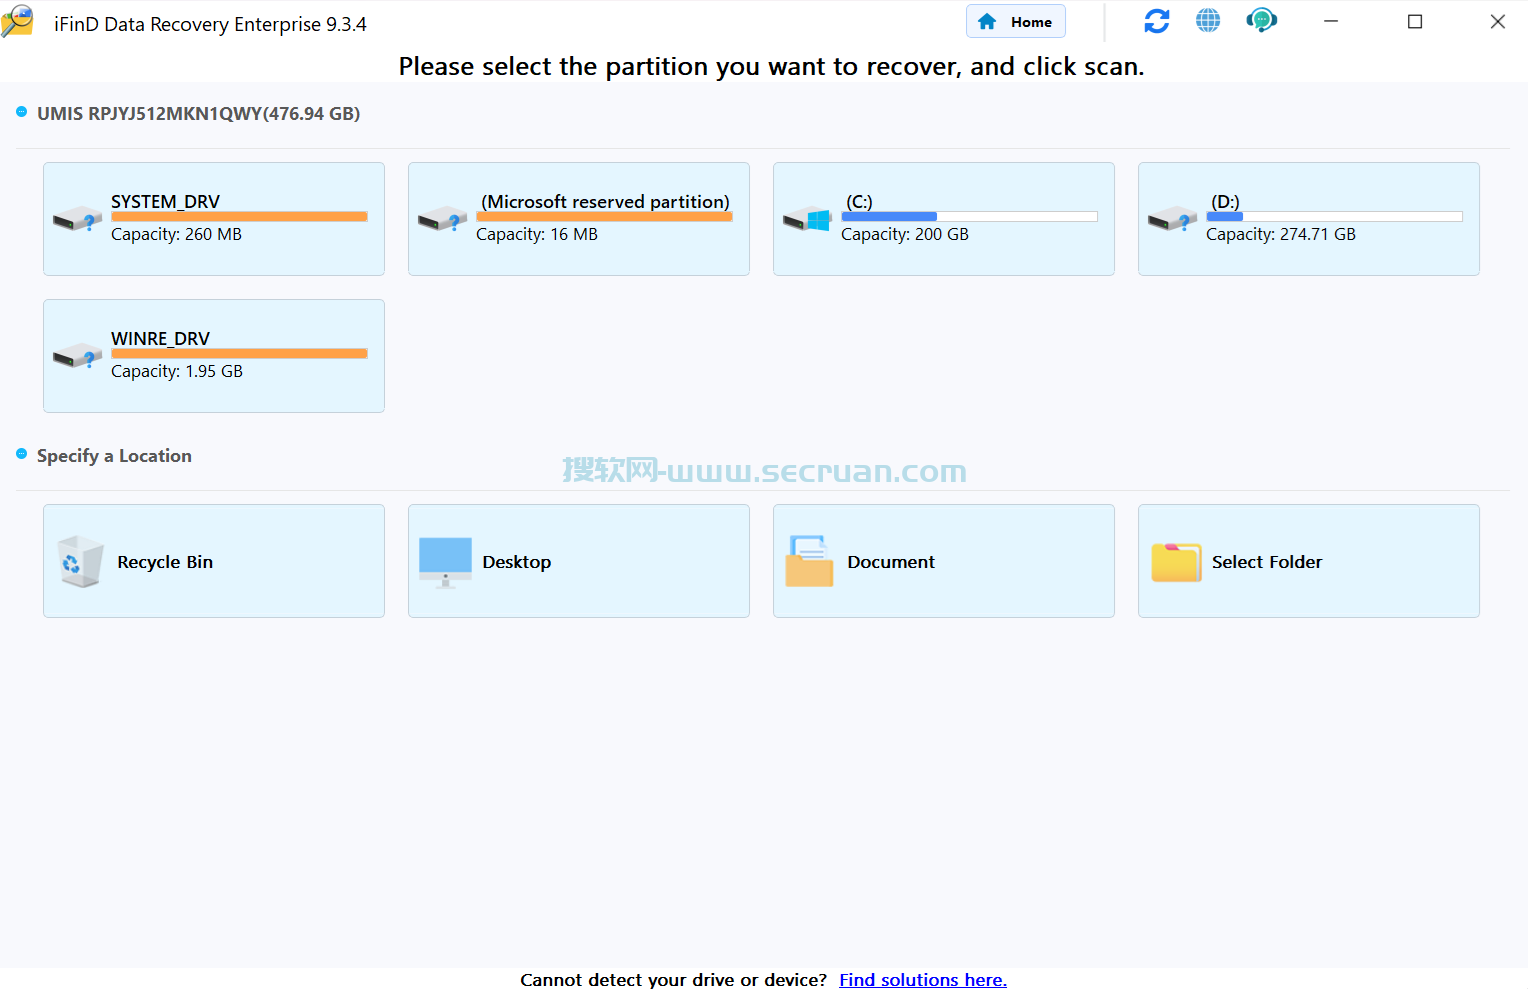Select the Desktop location label

coord(517,562)
